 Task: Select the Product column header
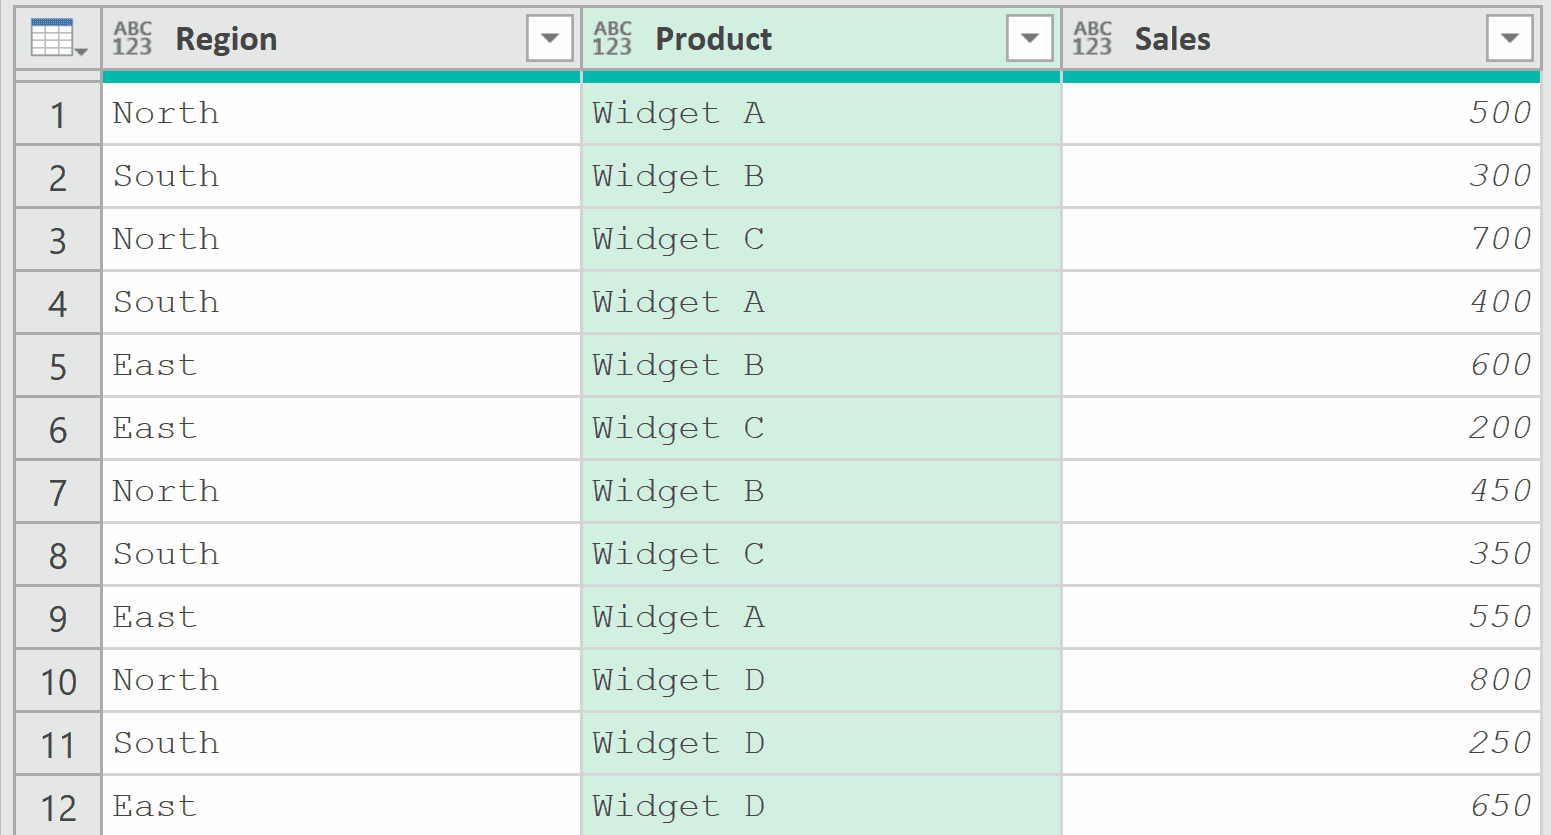(x=713, y=38)
